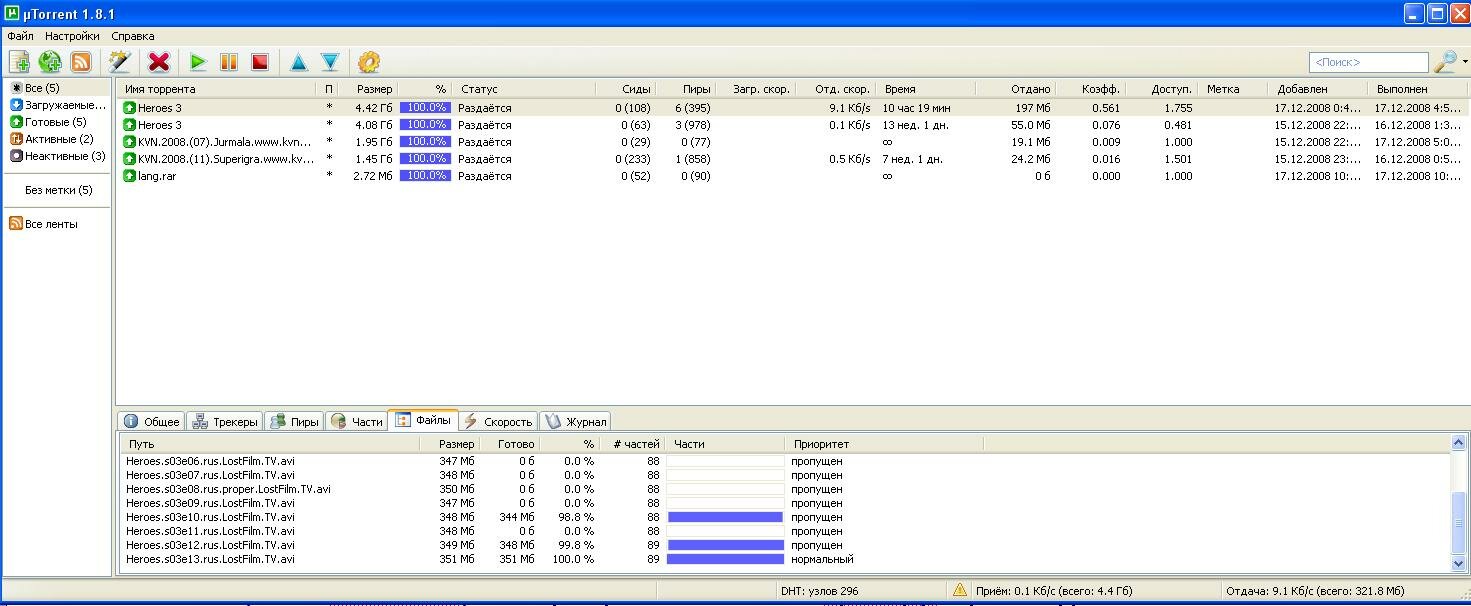Sort files by Приоритет column header
The image size is (1471, 606).
tap(884, 444)
